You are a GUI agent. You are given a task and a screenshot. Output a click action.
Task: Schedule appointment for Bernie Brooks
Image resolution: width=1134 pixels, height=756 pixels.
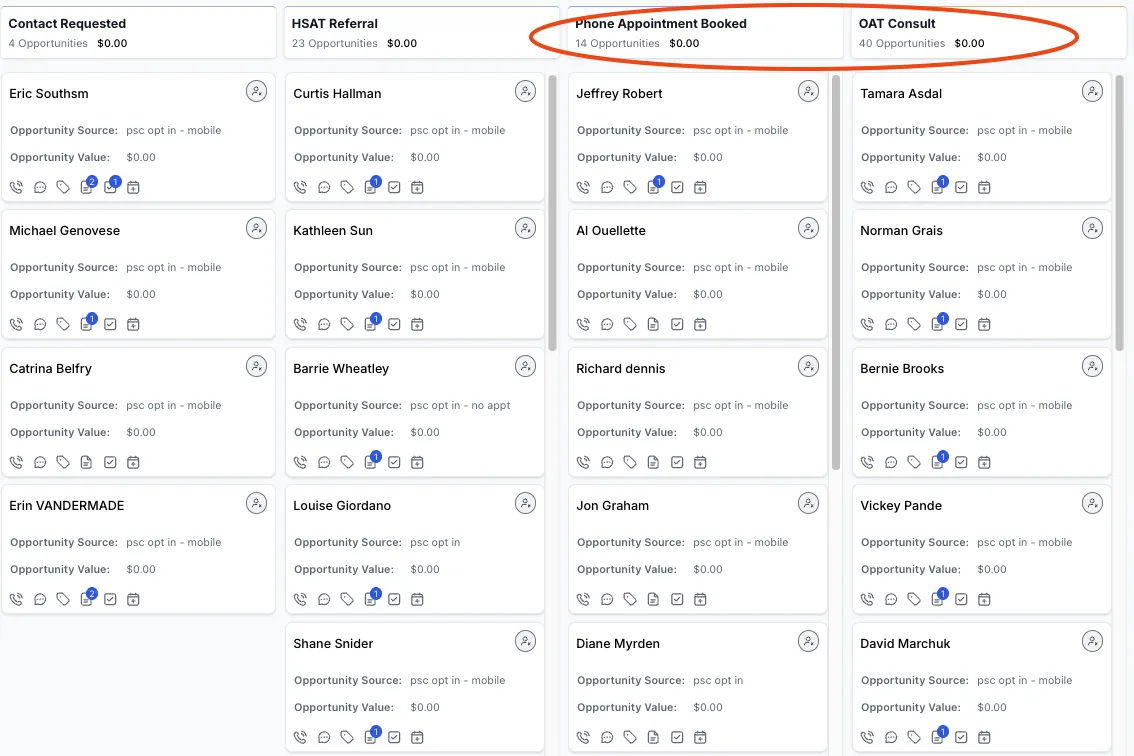pyautogui.click(x=984, y=462)
